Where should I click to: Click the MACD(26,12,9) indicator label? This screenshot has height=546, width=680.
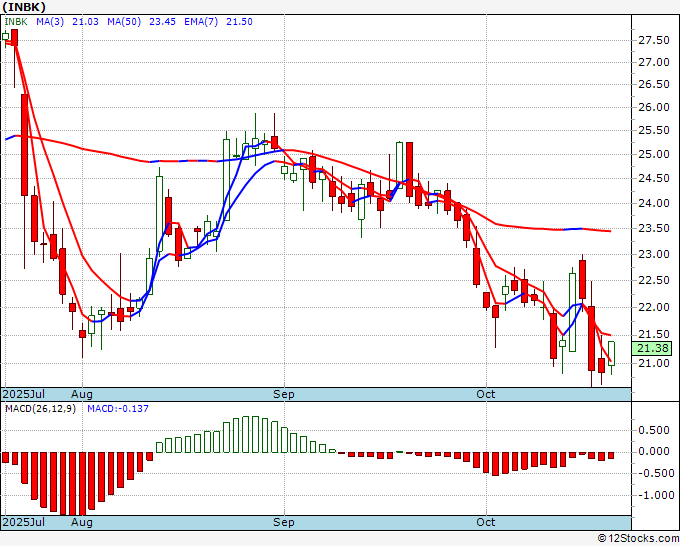40,409
